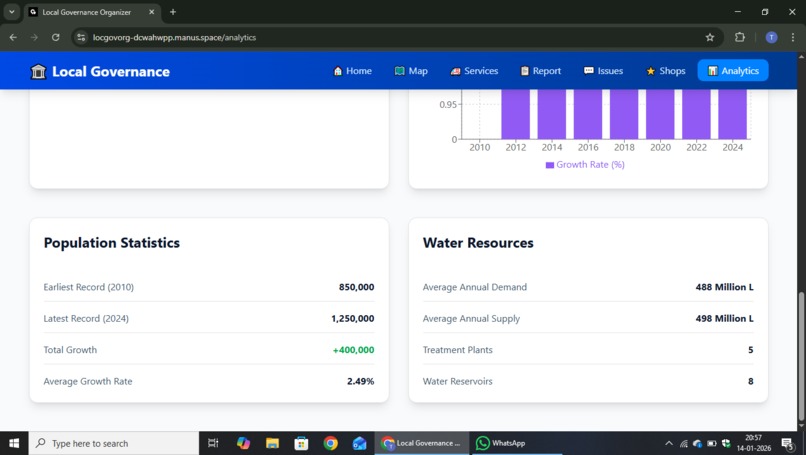Toggle Growth Rate (%) legend entry
This screenshot has width=806, height=455.
[x=585, y=165]
